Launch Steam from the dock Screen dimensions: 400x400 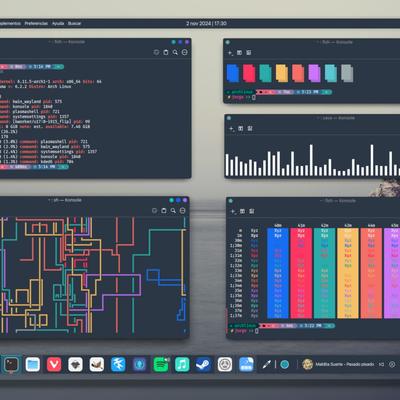click(x=203, y=364)
